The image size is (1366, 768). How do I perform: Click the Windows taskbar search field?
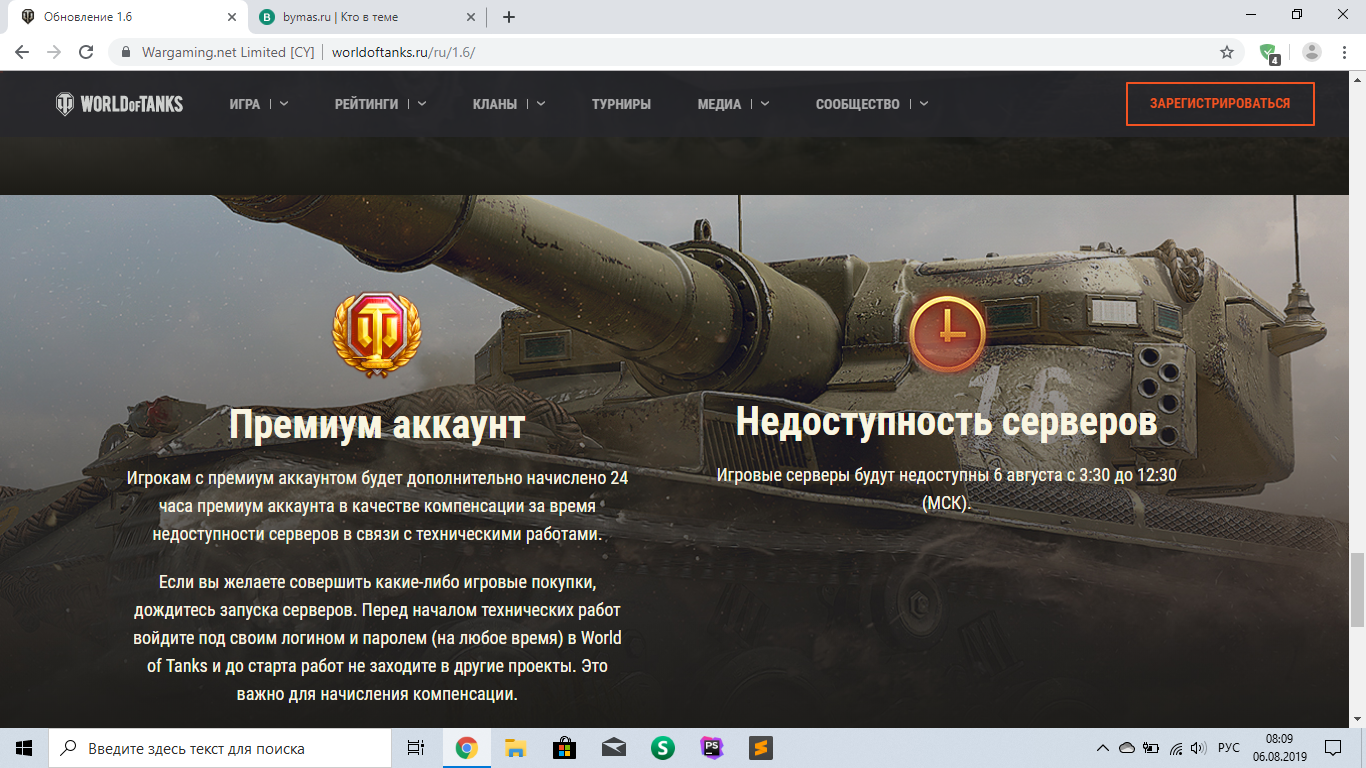click(x=220, y=748)
